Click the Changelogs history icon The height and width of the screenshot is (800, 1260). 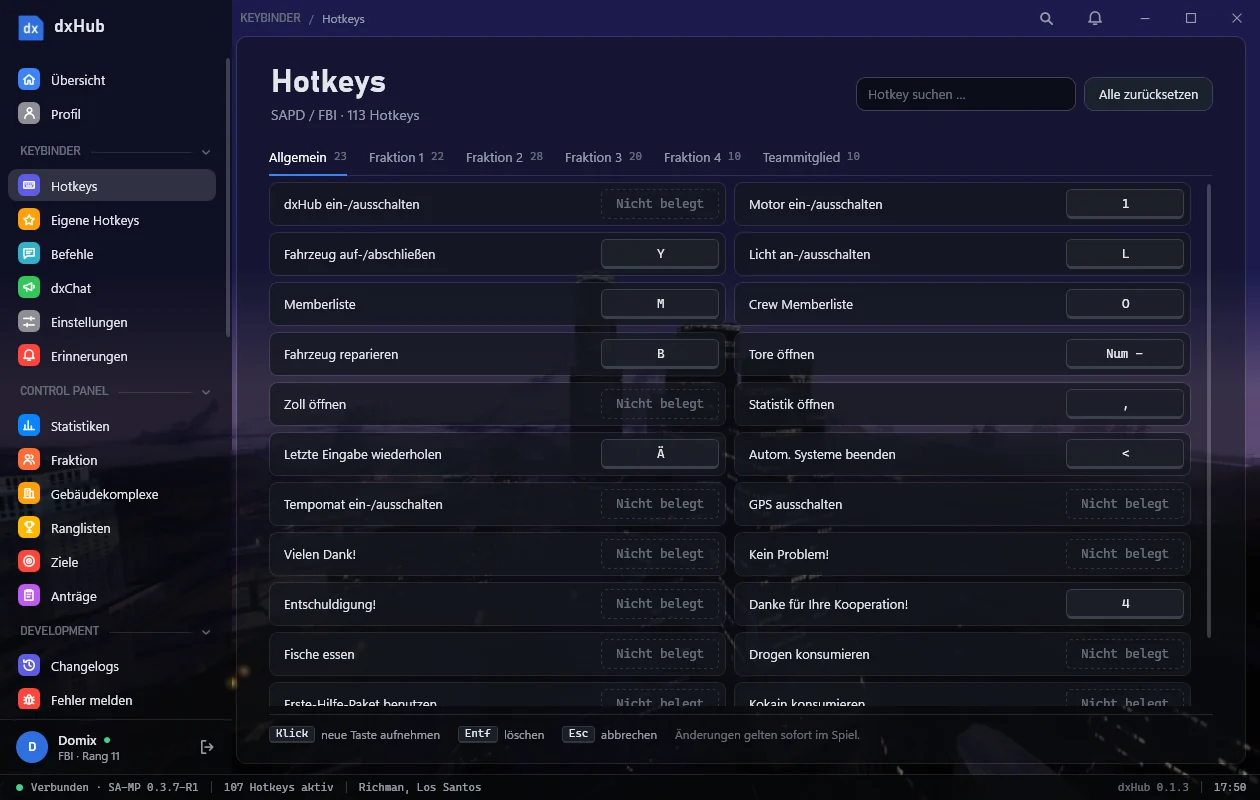click(29, 666)
